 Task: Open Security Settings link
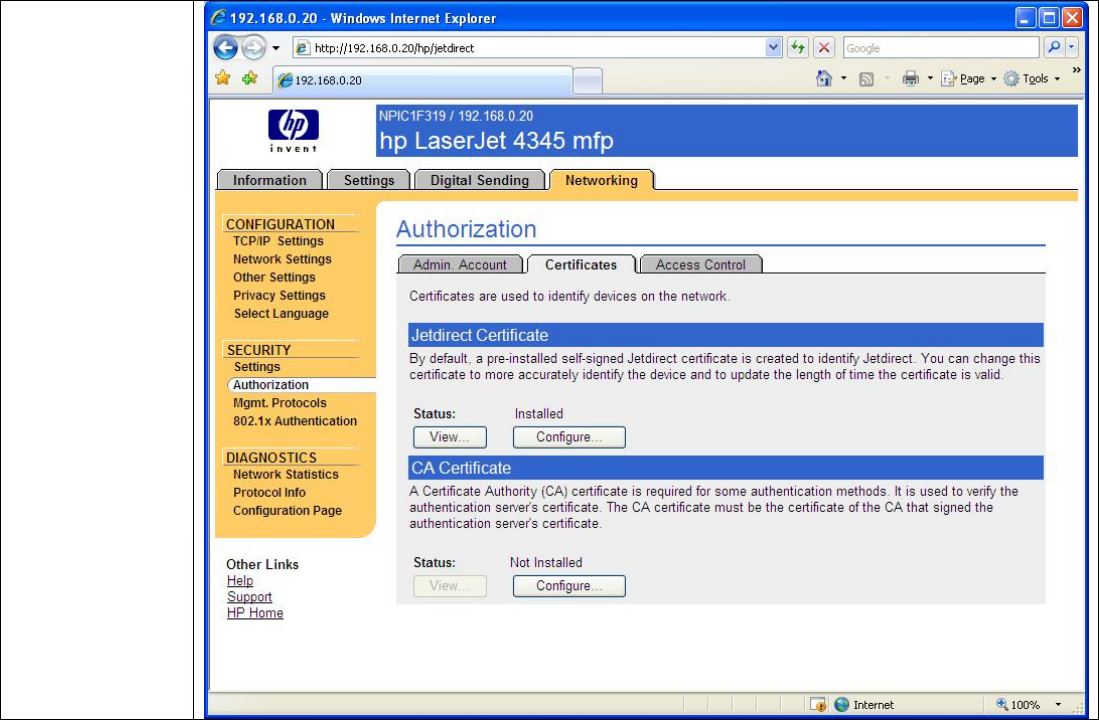tap(257, 367)
